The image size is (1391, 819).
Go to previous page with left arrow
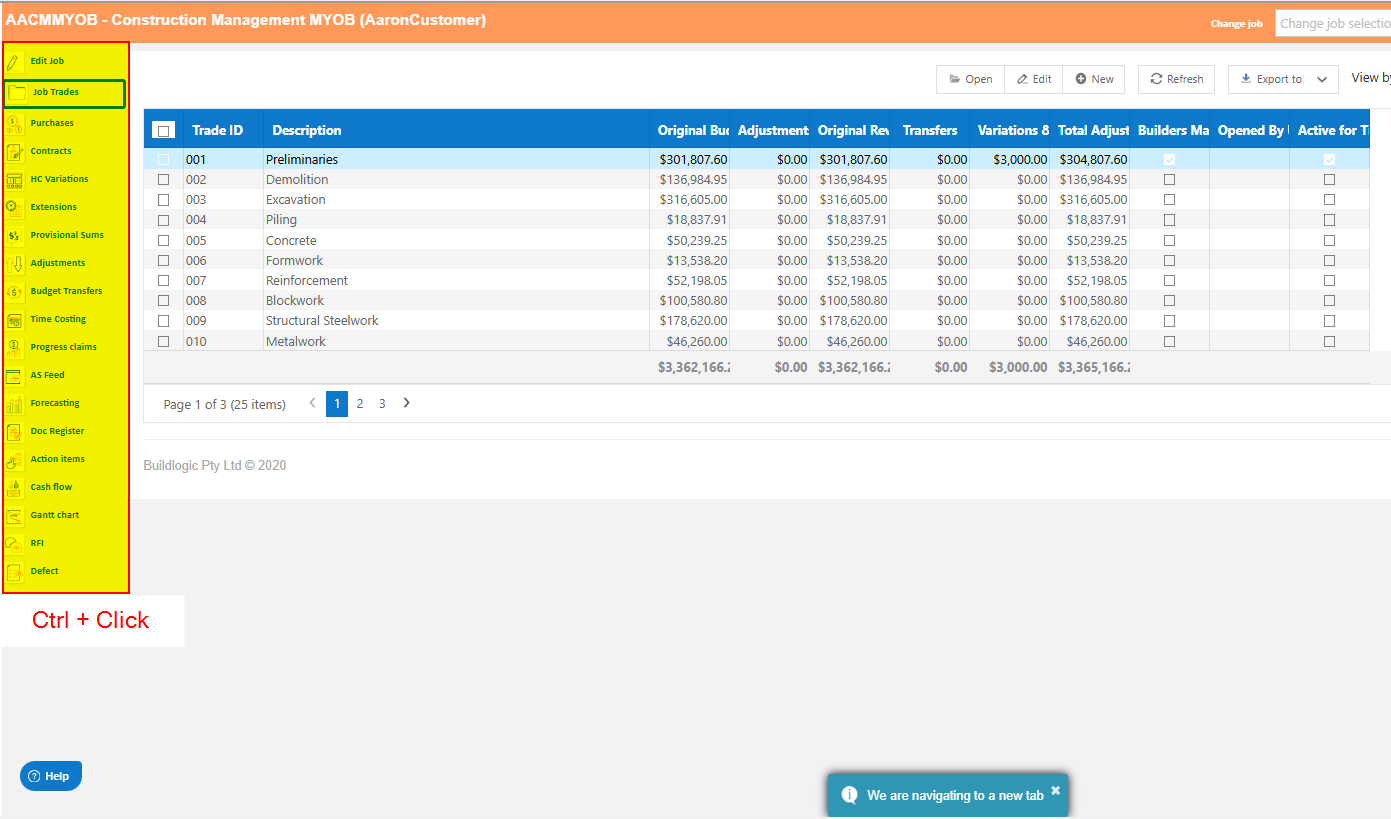(x=312, y=403)
